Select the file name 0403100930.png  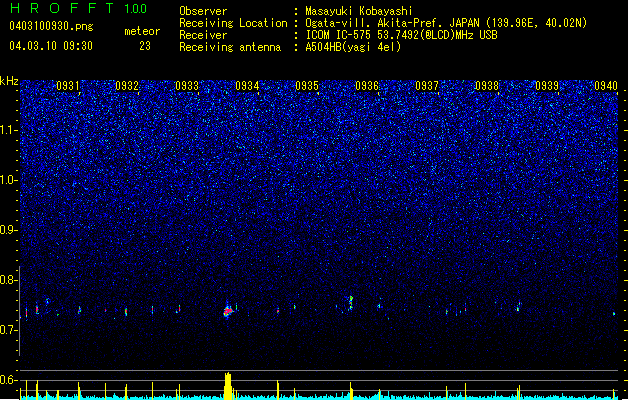tap(51, 27)
